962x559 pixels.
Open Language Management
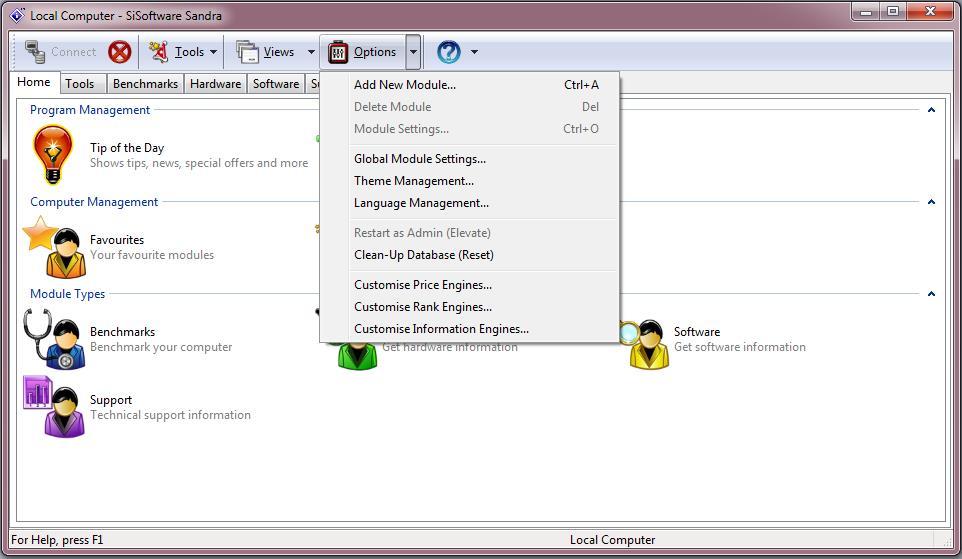469,203
